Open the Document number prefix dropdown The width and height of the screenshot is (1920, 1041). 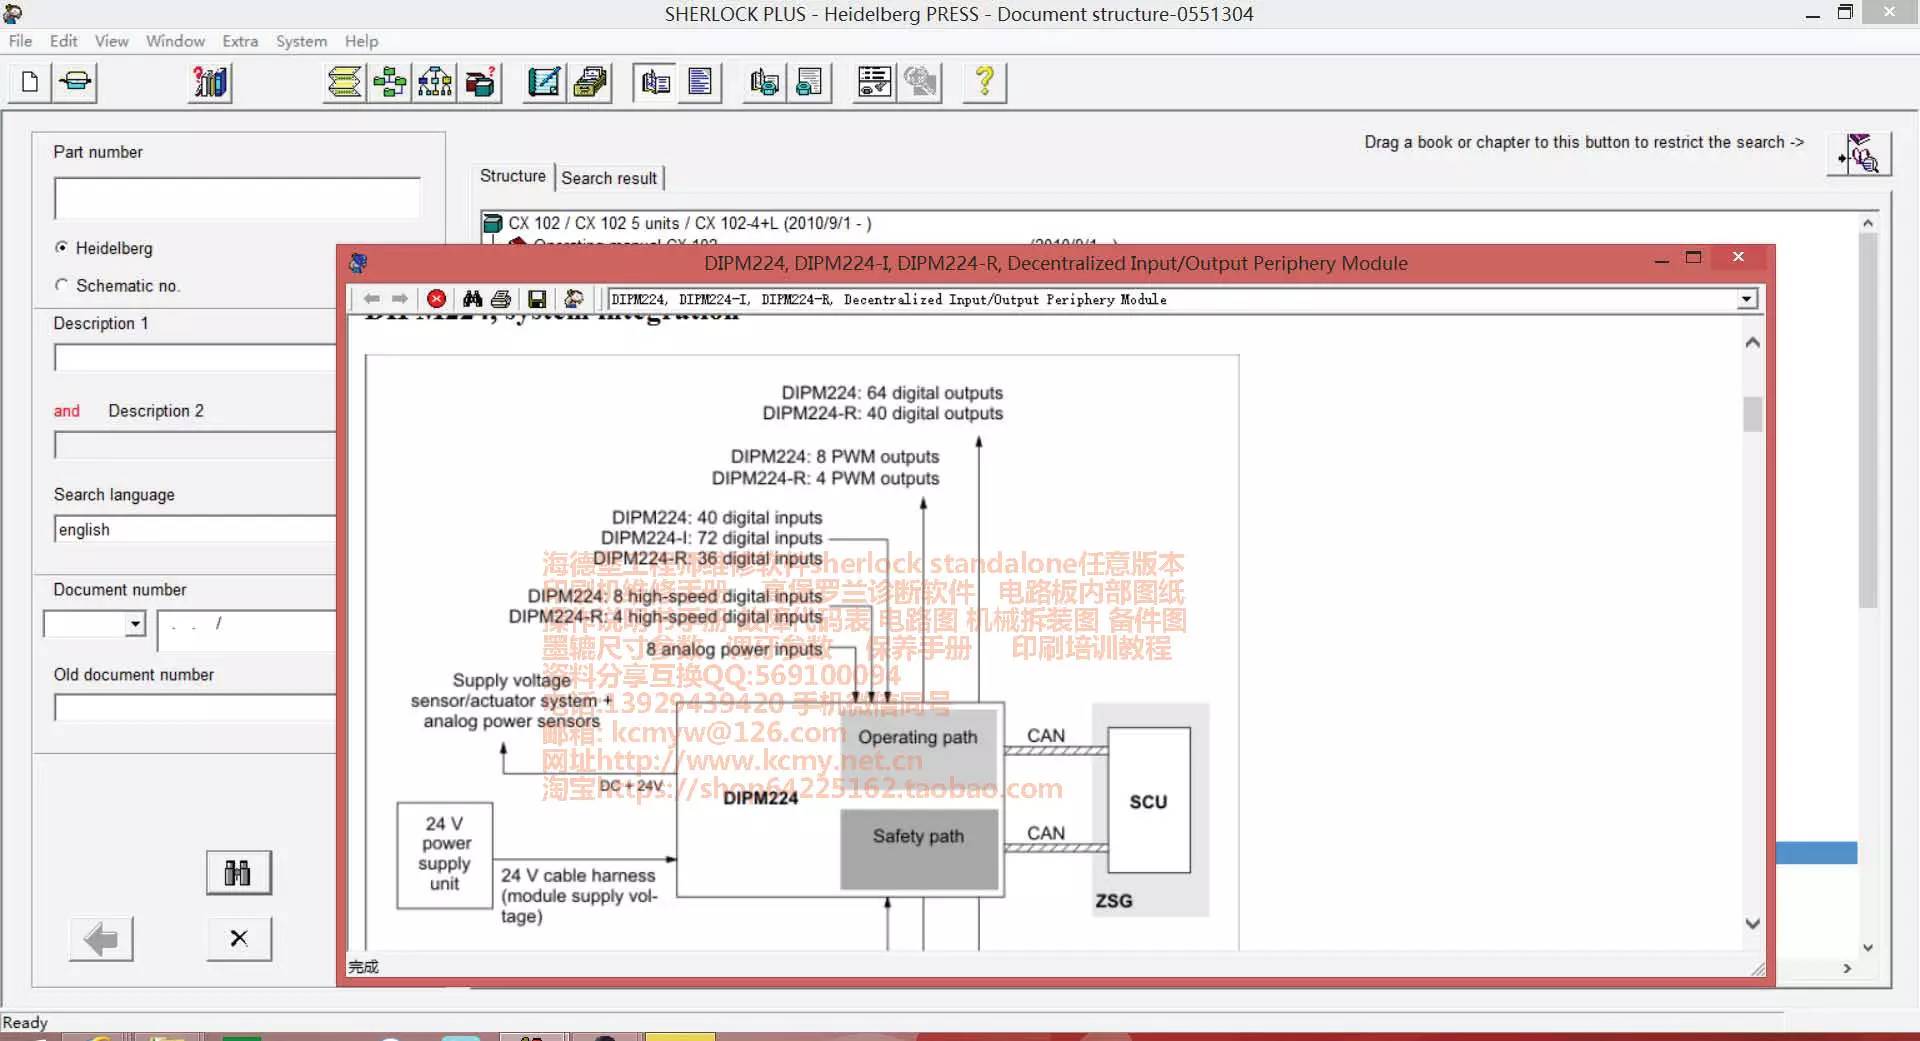tap(135, 624)
